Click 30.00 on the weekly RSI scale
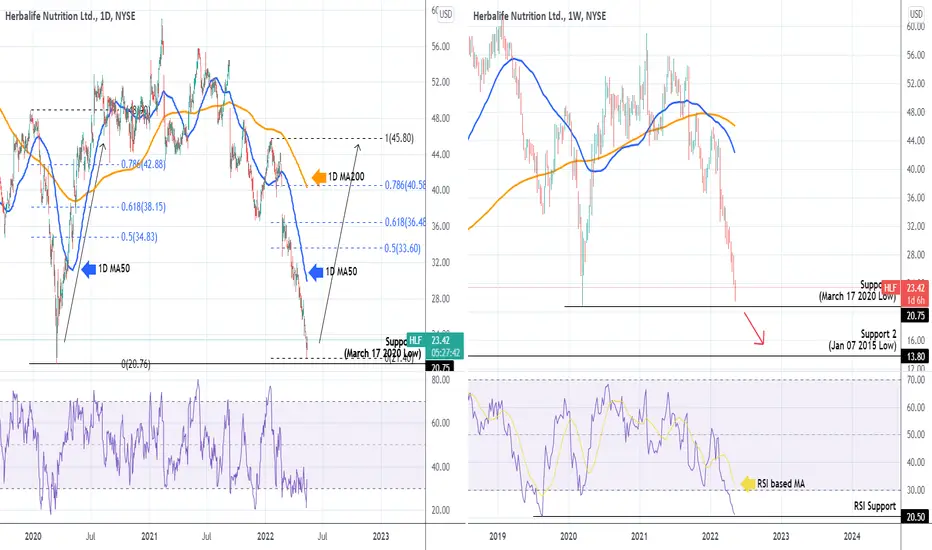The height and width of the screenshot is (550, 932). (x=916, y=490)
